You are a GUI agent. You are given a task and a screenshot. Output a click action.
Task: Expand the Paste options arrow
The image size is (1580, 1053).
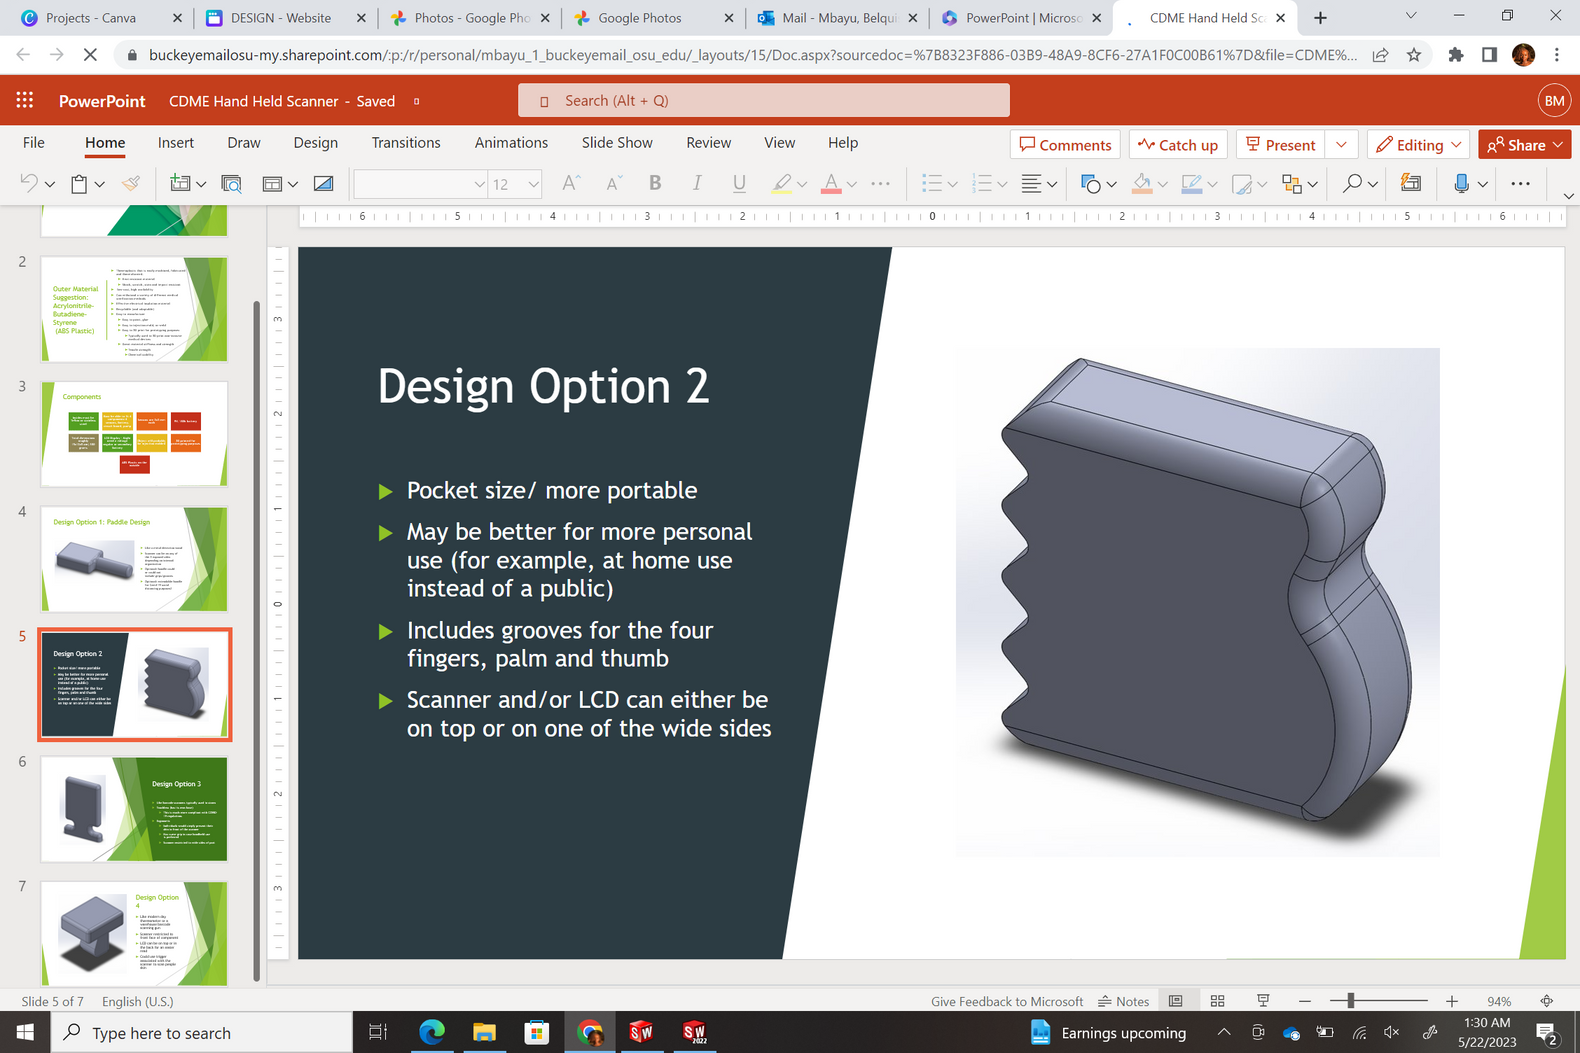[99, 184]
